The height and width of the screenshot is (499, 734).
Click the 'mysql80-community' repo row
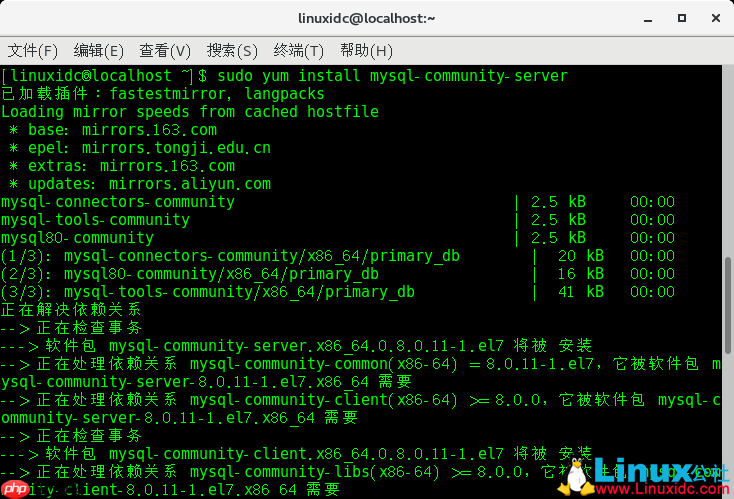[338, 238]
